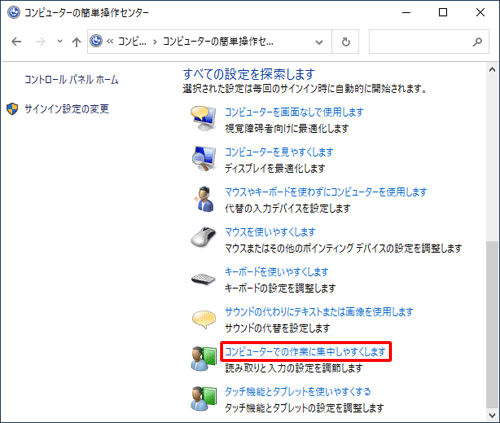Click the monitor with magnifier icon
Viewport: 500px width, 423px height.
click(203, 159)
